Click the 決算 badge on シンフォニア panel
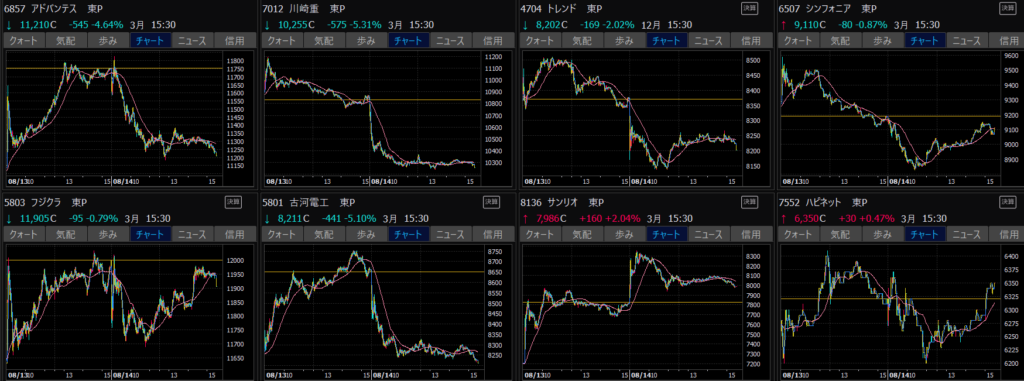1024x381 pixels. click(1009, 8)
